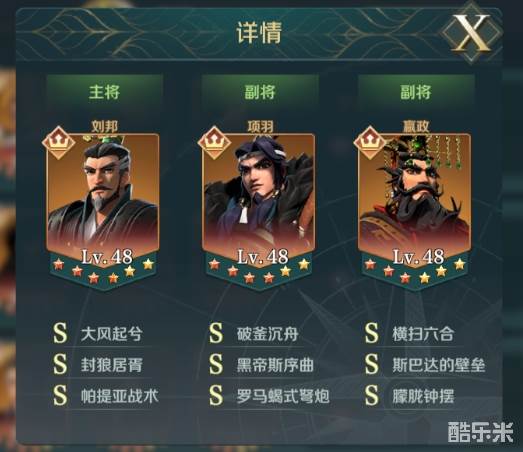Open the 朦胧钟摆 skill
The width and height of the screenshot is (523, 452).
pos(423,396)
